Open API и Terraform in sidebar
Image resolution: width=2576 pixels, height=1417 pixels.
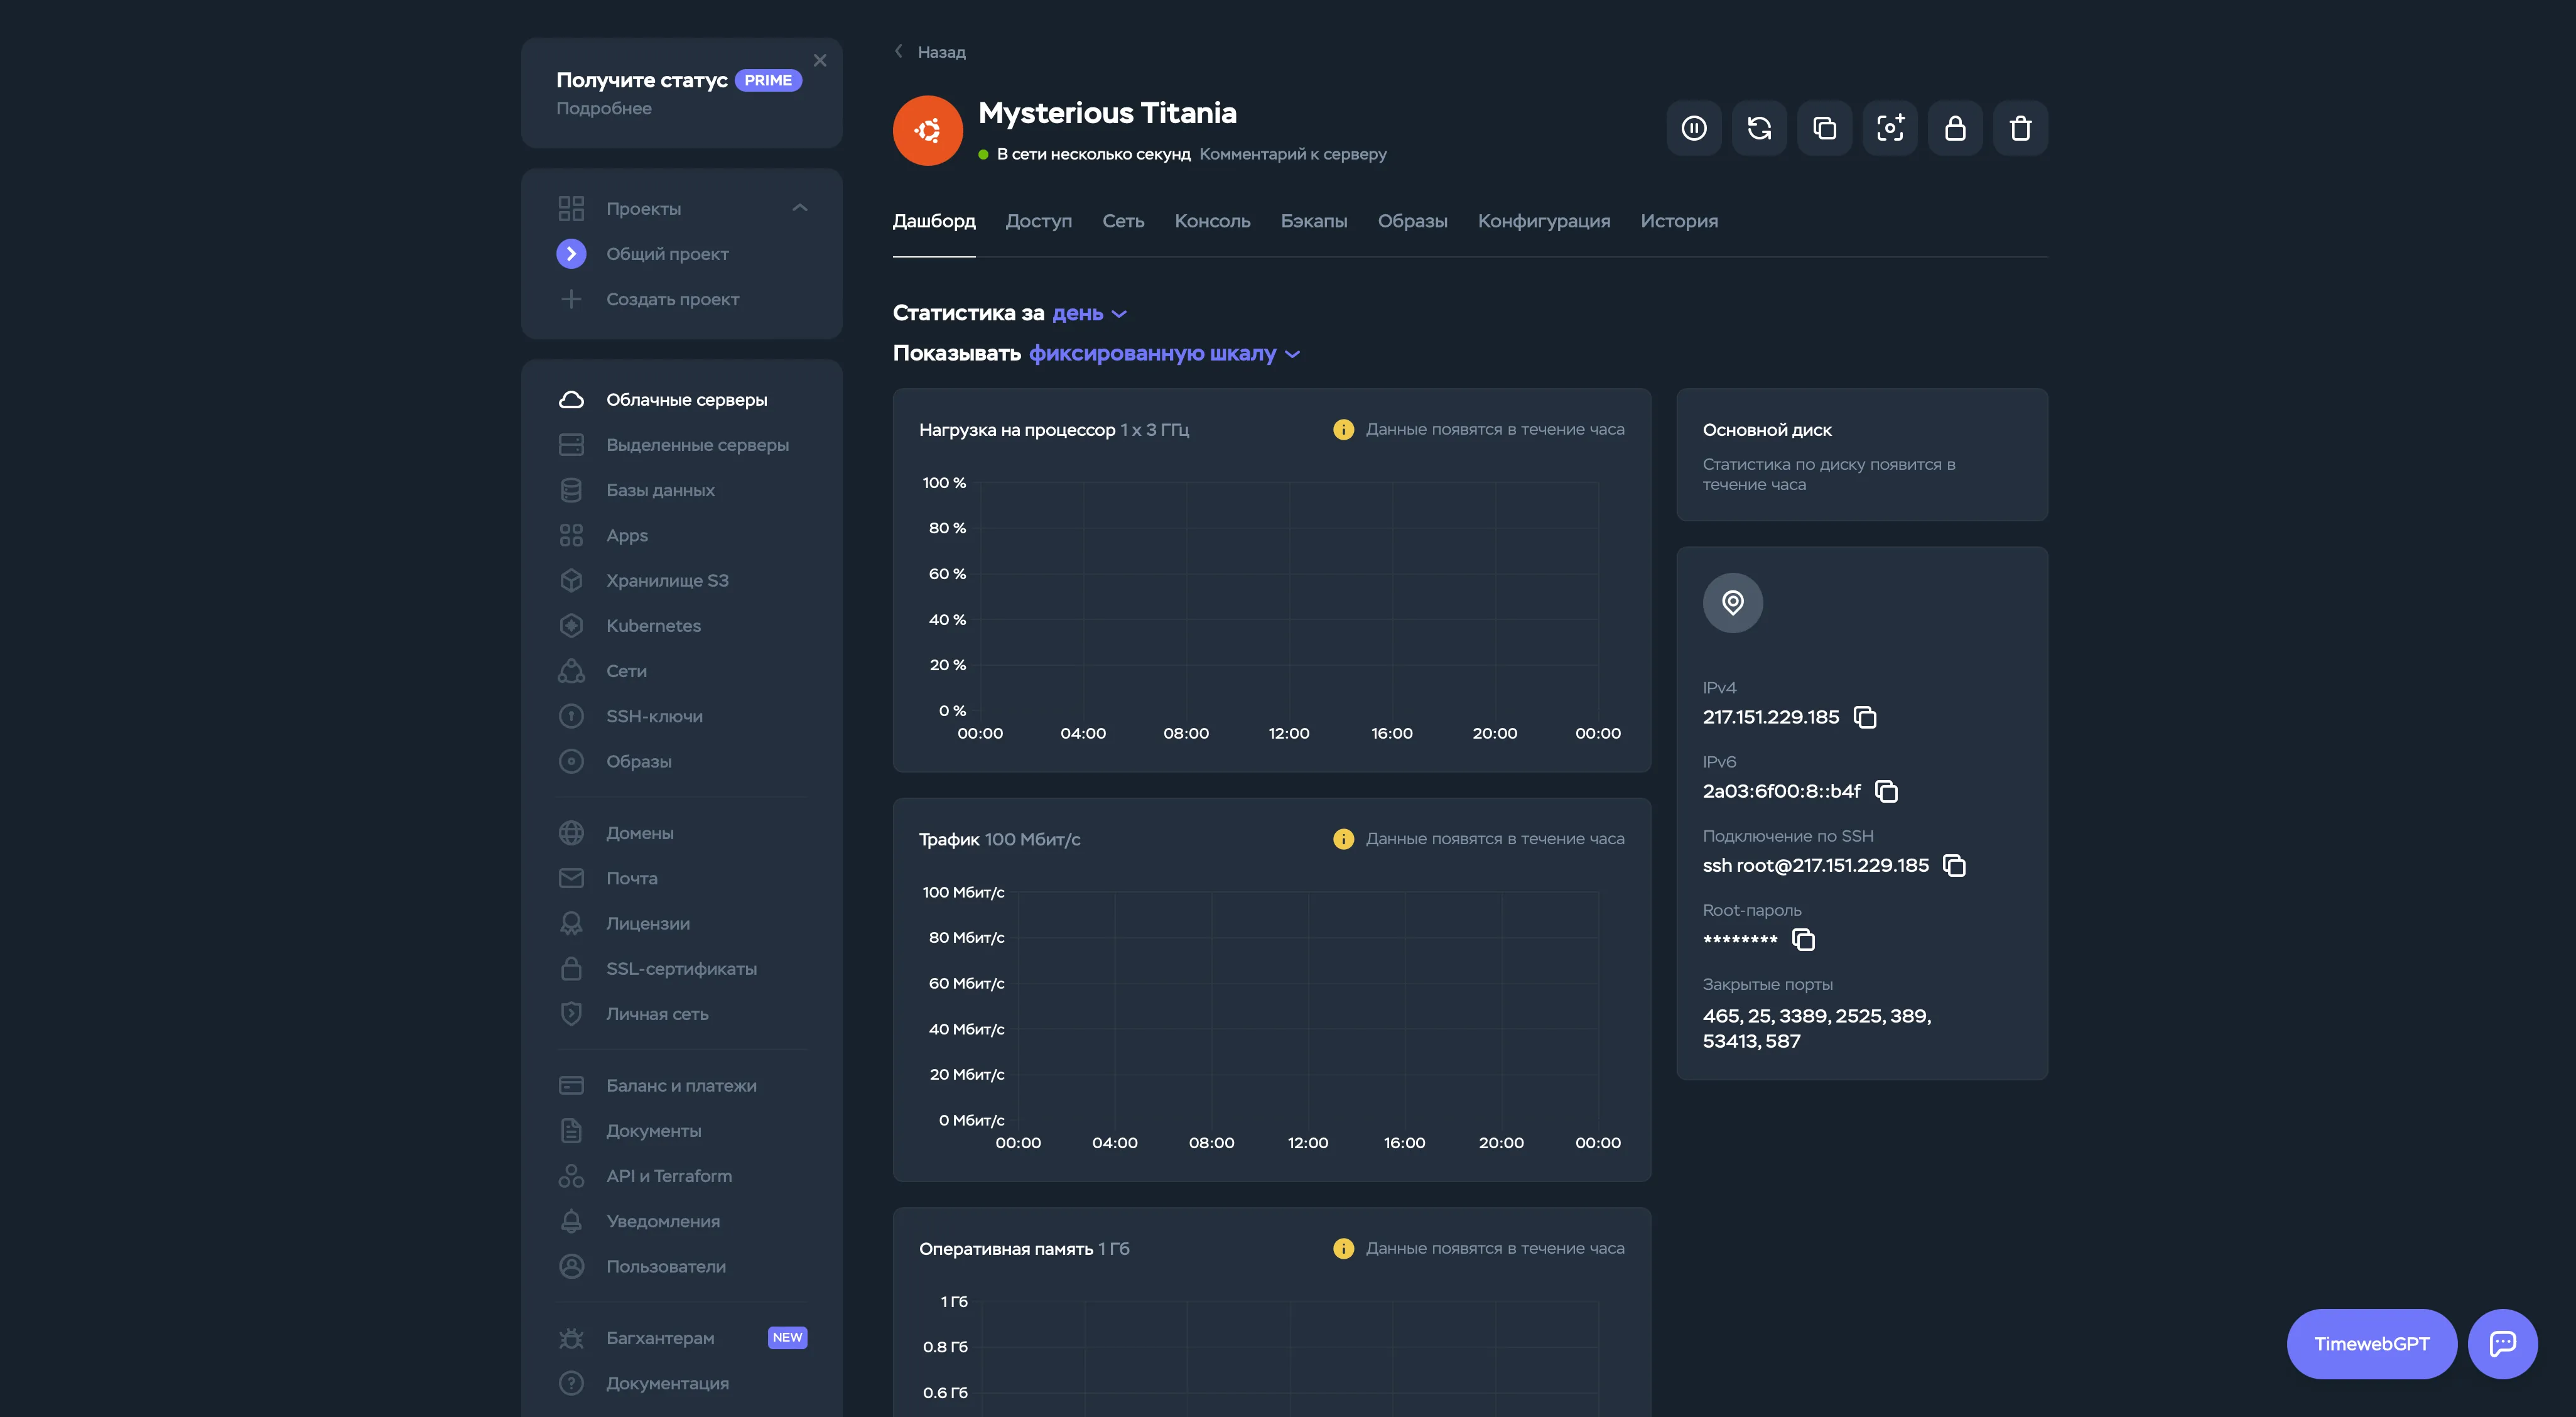682,1176
